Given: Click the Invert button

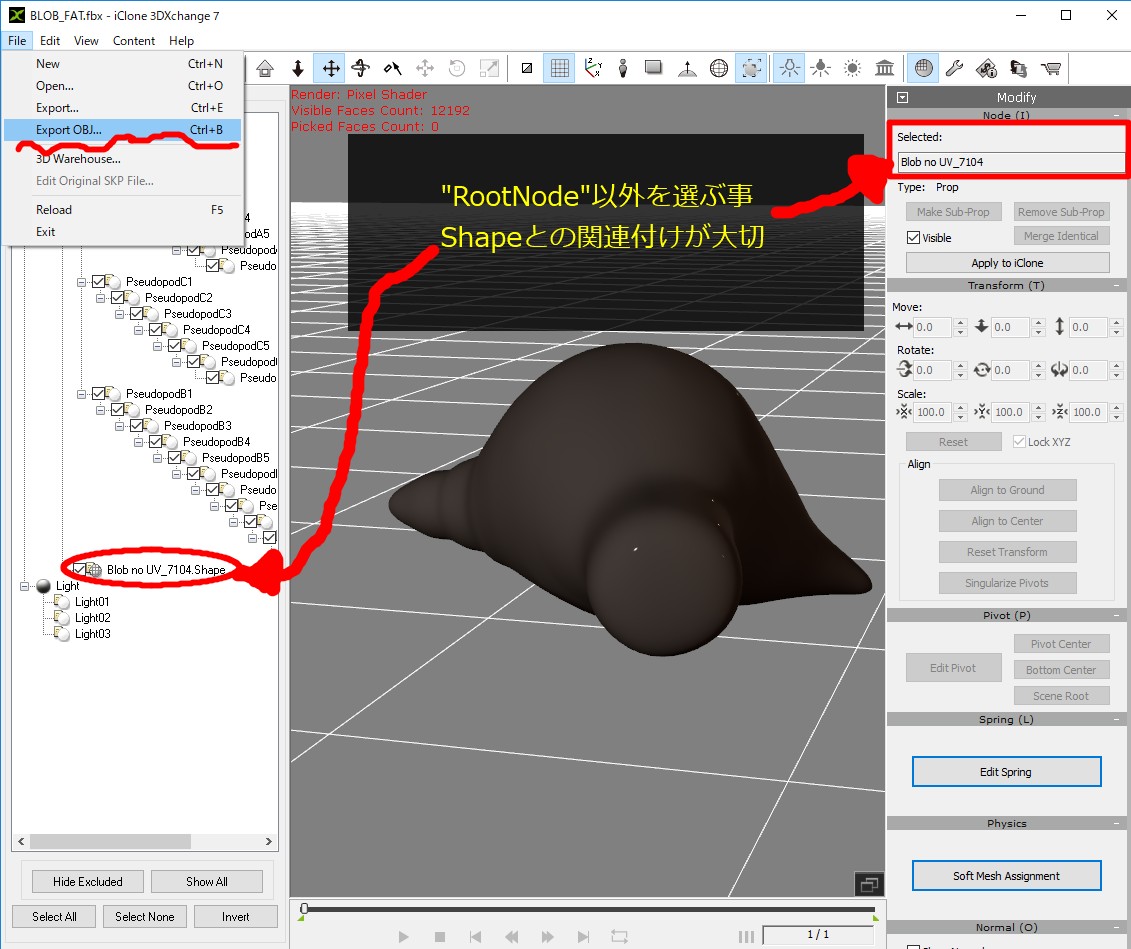Looking at the screenshot, I should tap(235, 917).
